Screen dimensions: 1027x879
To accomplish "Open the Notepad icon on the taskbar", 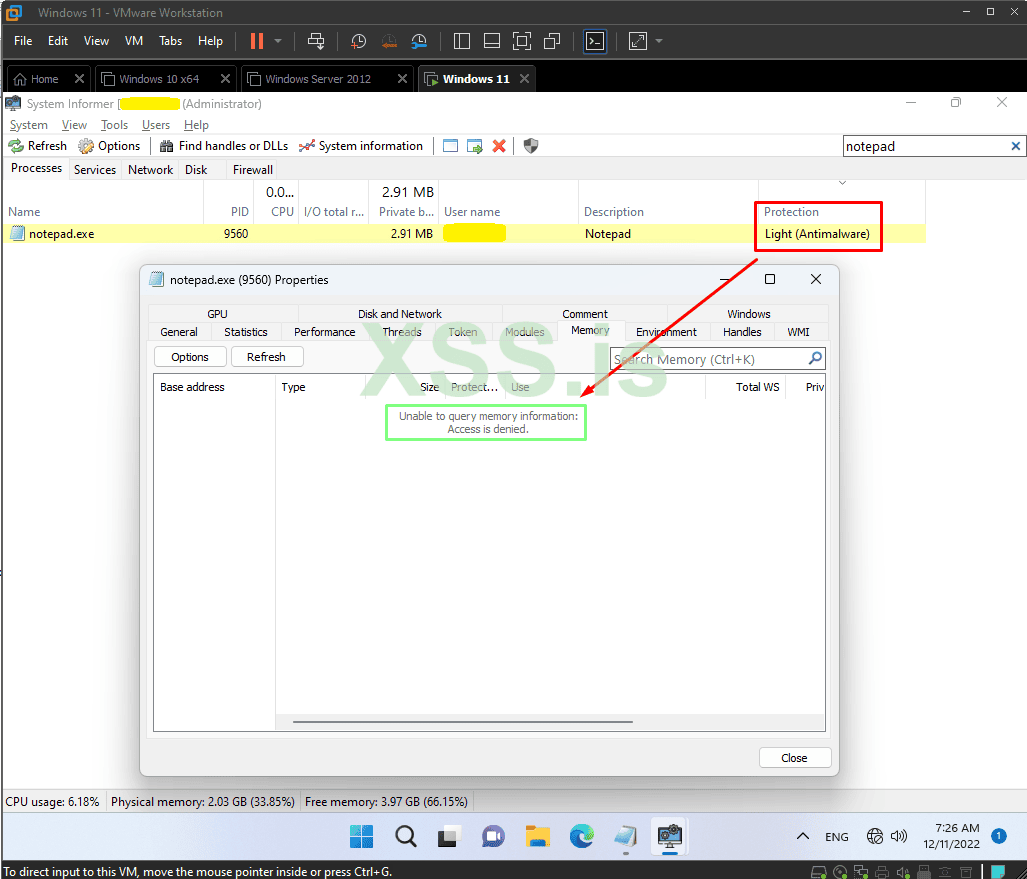I will coord(626,836).
